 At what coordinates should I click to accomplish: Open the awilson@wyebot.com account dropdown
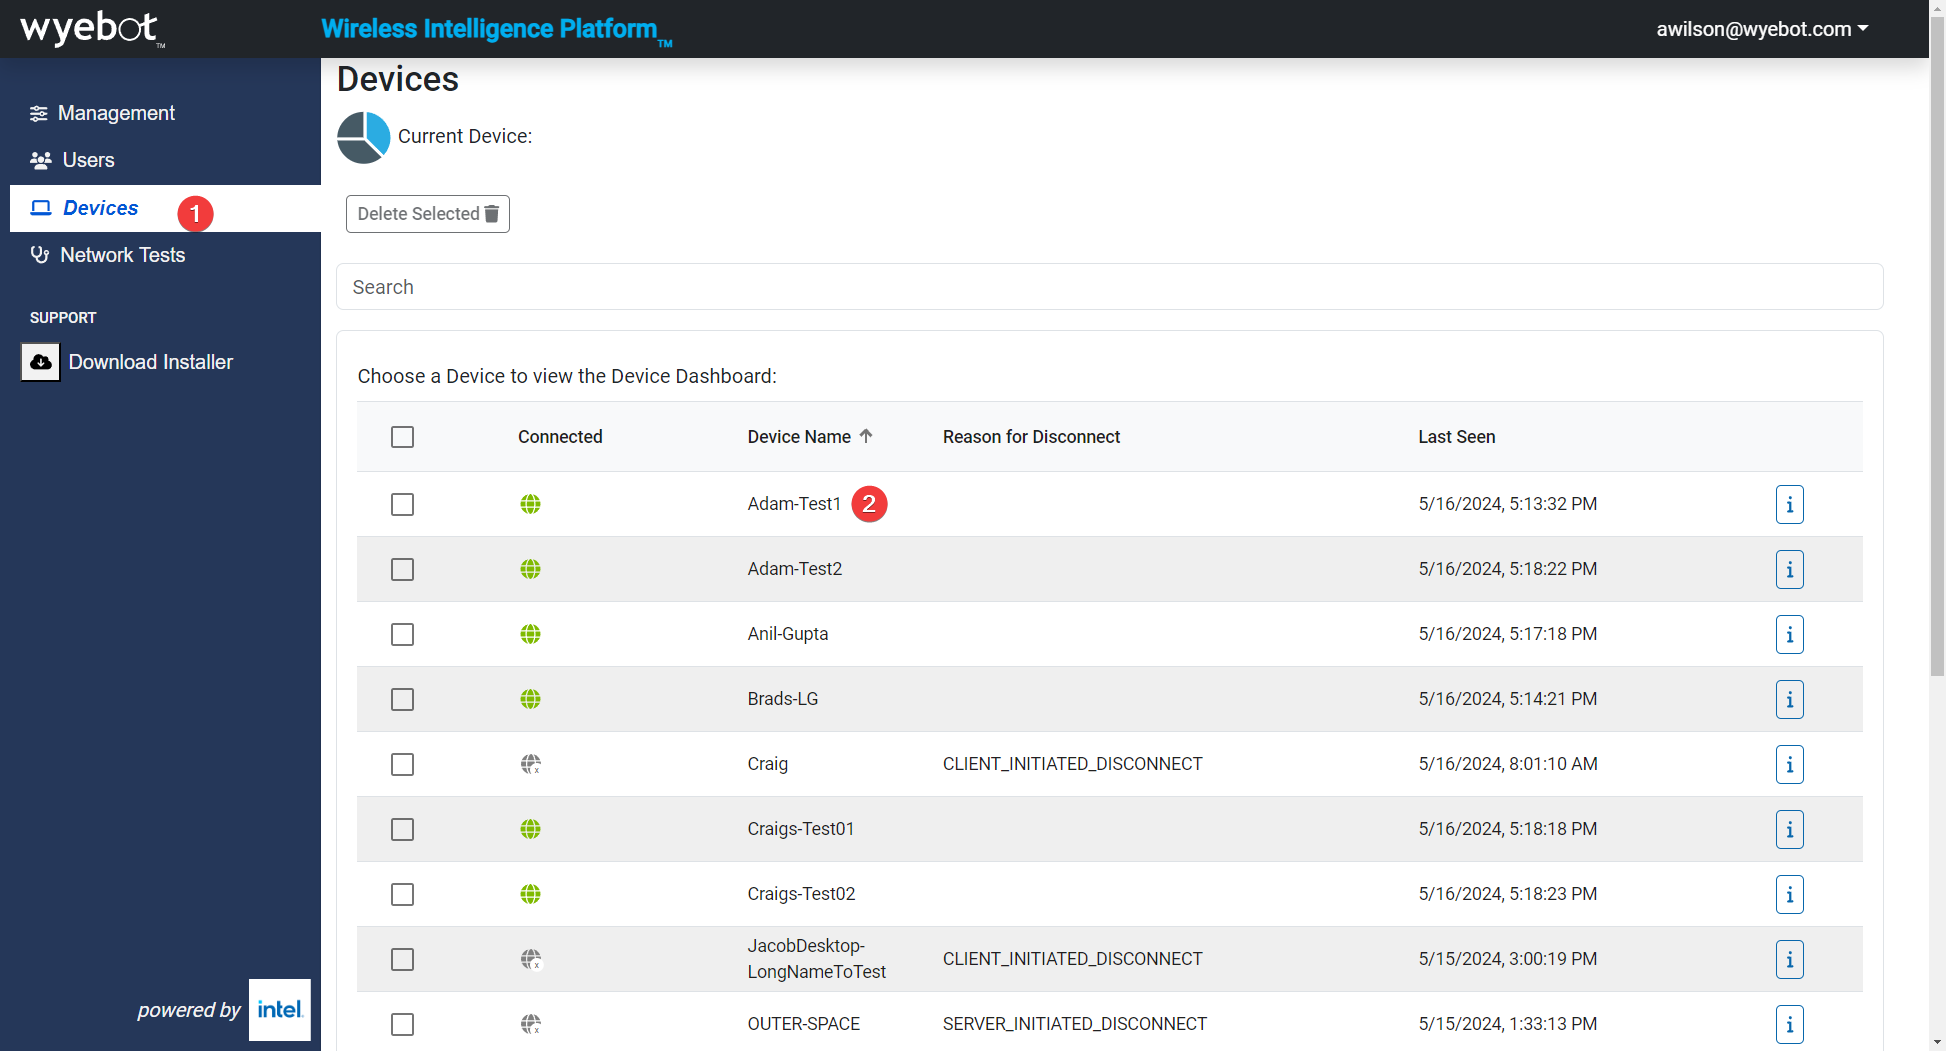1762,28
